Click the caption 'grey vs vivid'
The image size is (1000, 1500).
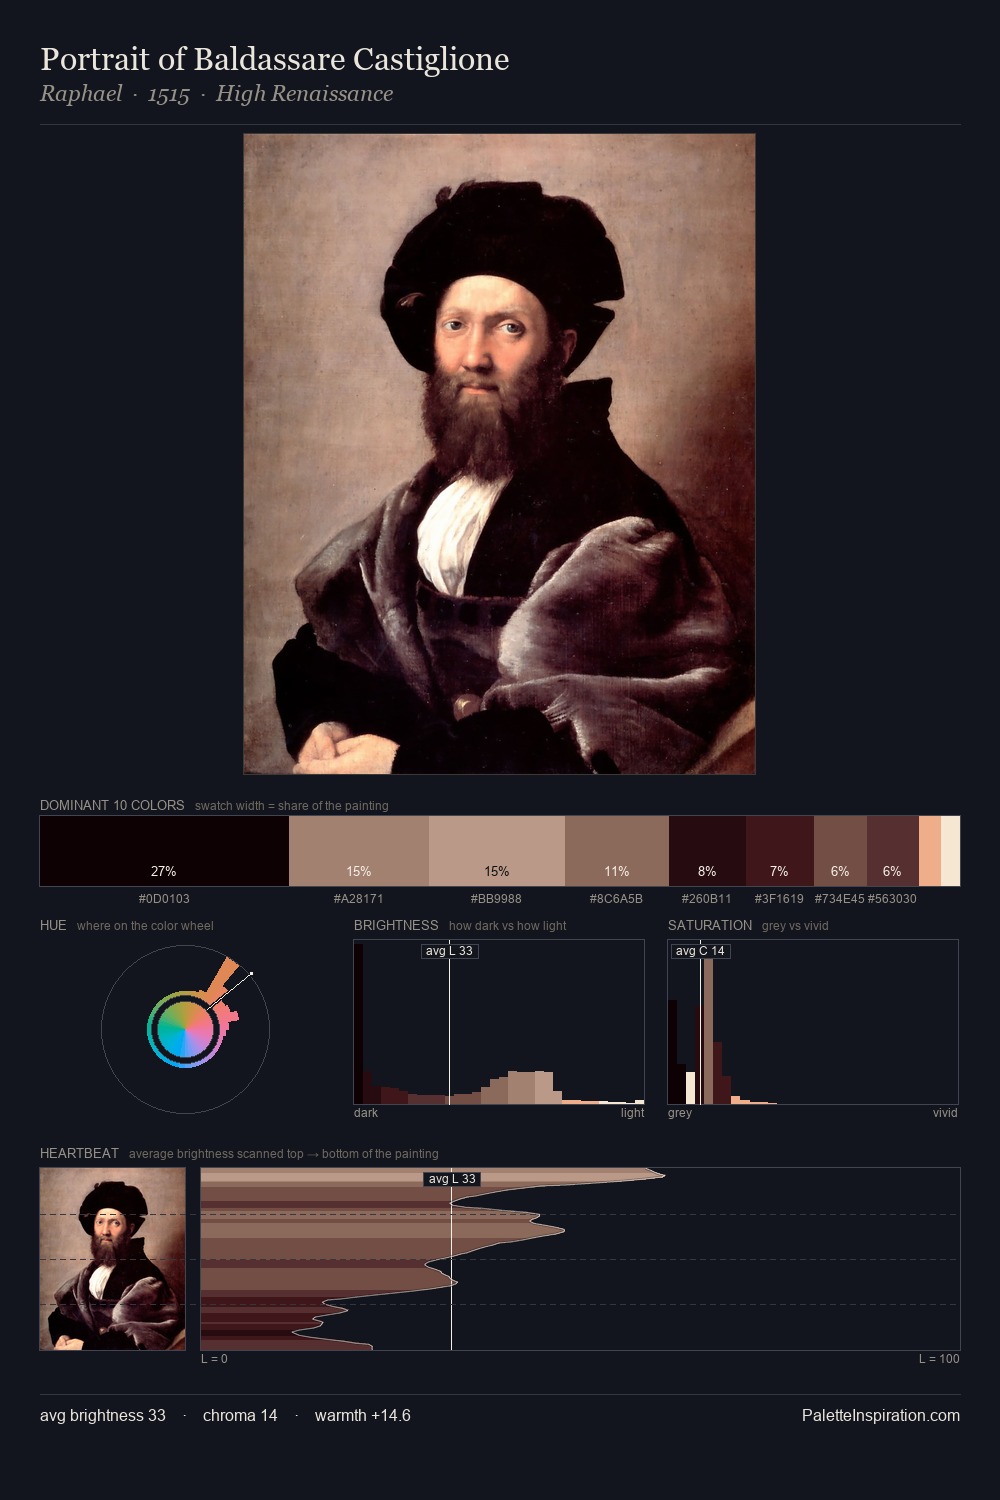(x=795, y=926)
